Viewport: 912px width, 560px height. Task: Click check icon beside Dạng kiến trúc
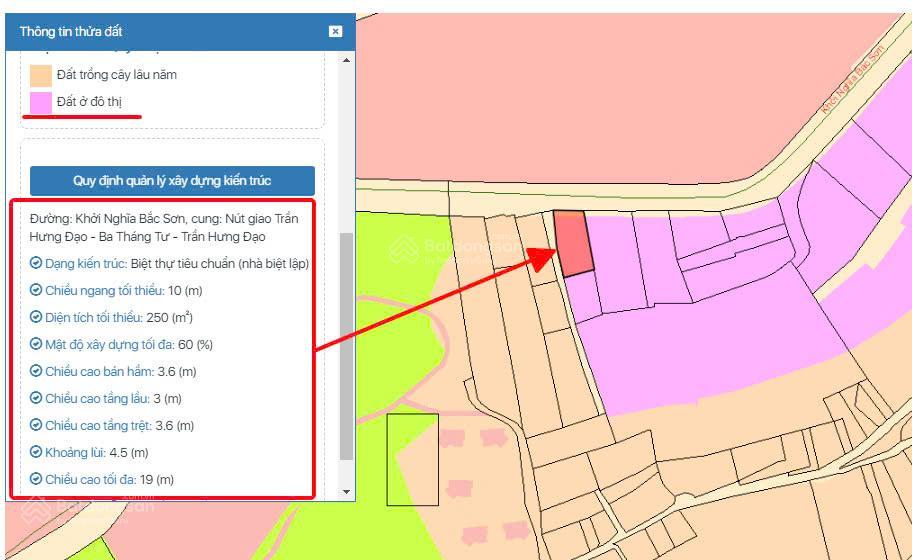click(36, 263)
